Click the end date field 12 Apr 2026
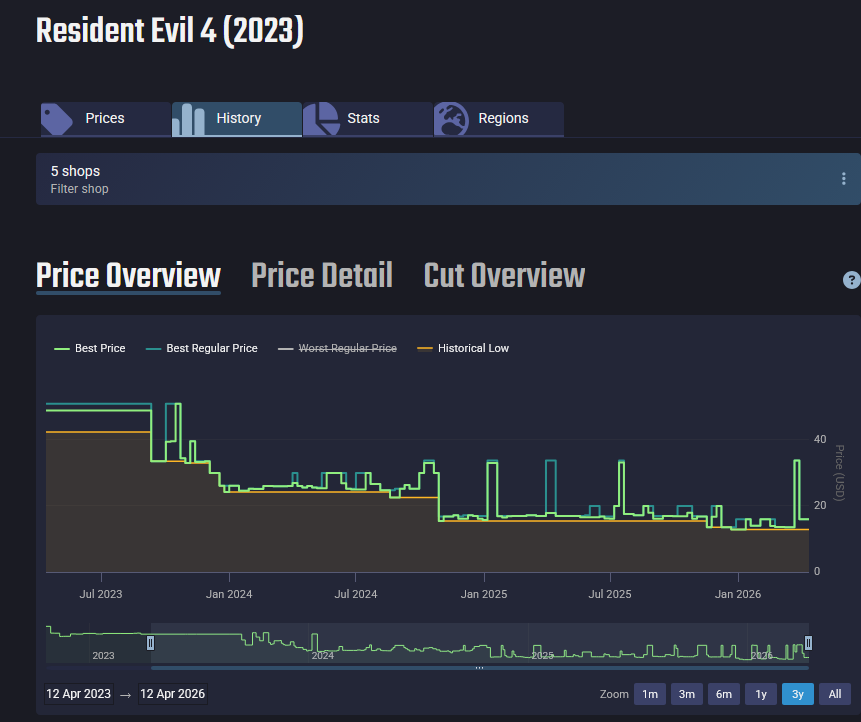This screenshot has height=722, width=861. click(173, 694)
